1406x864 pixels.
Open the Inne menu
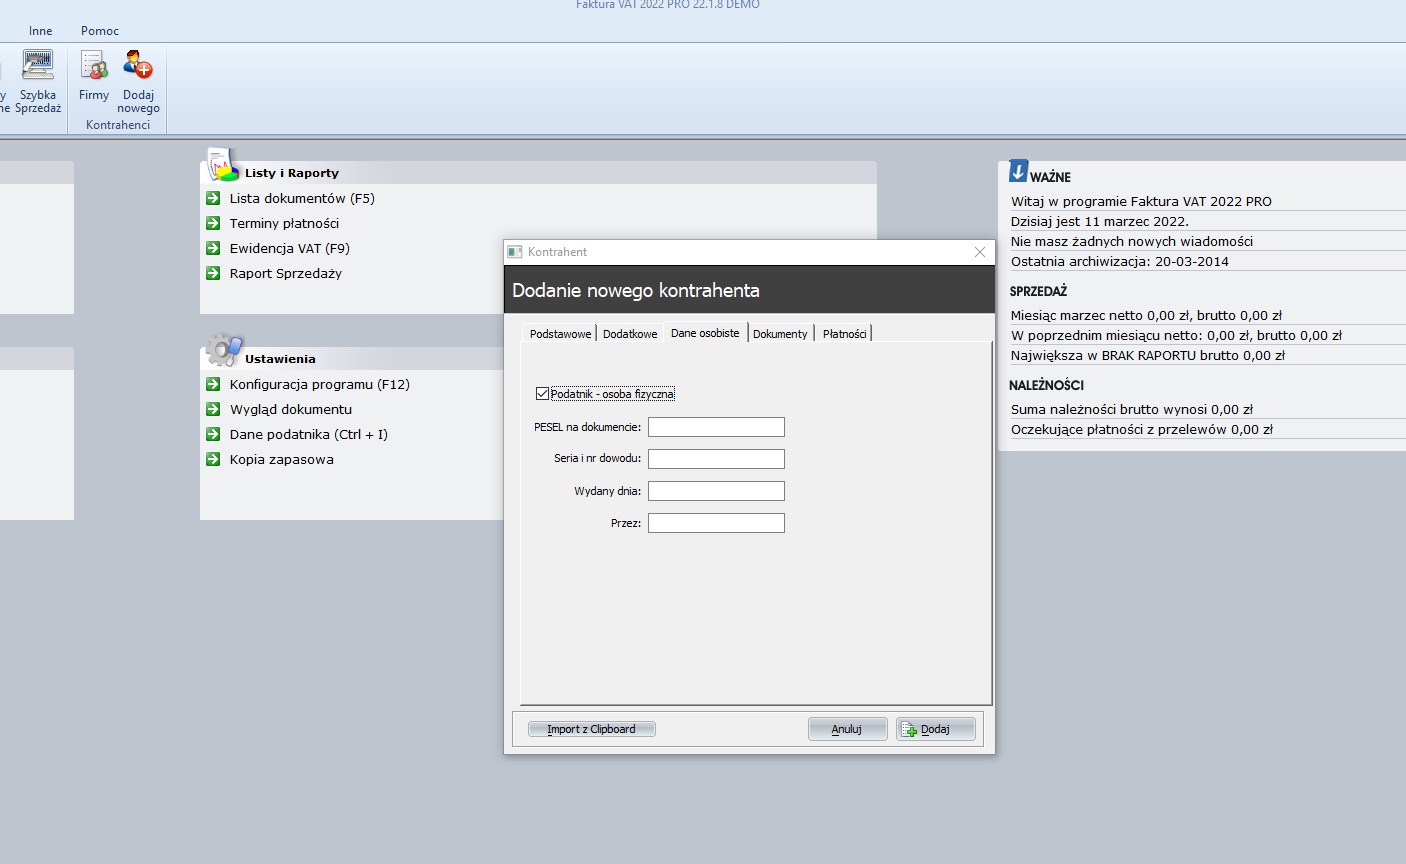tap(41, 31)
